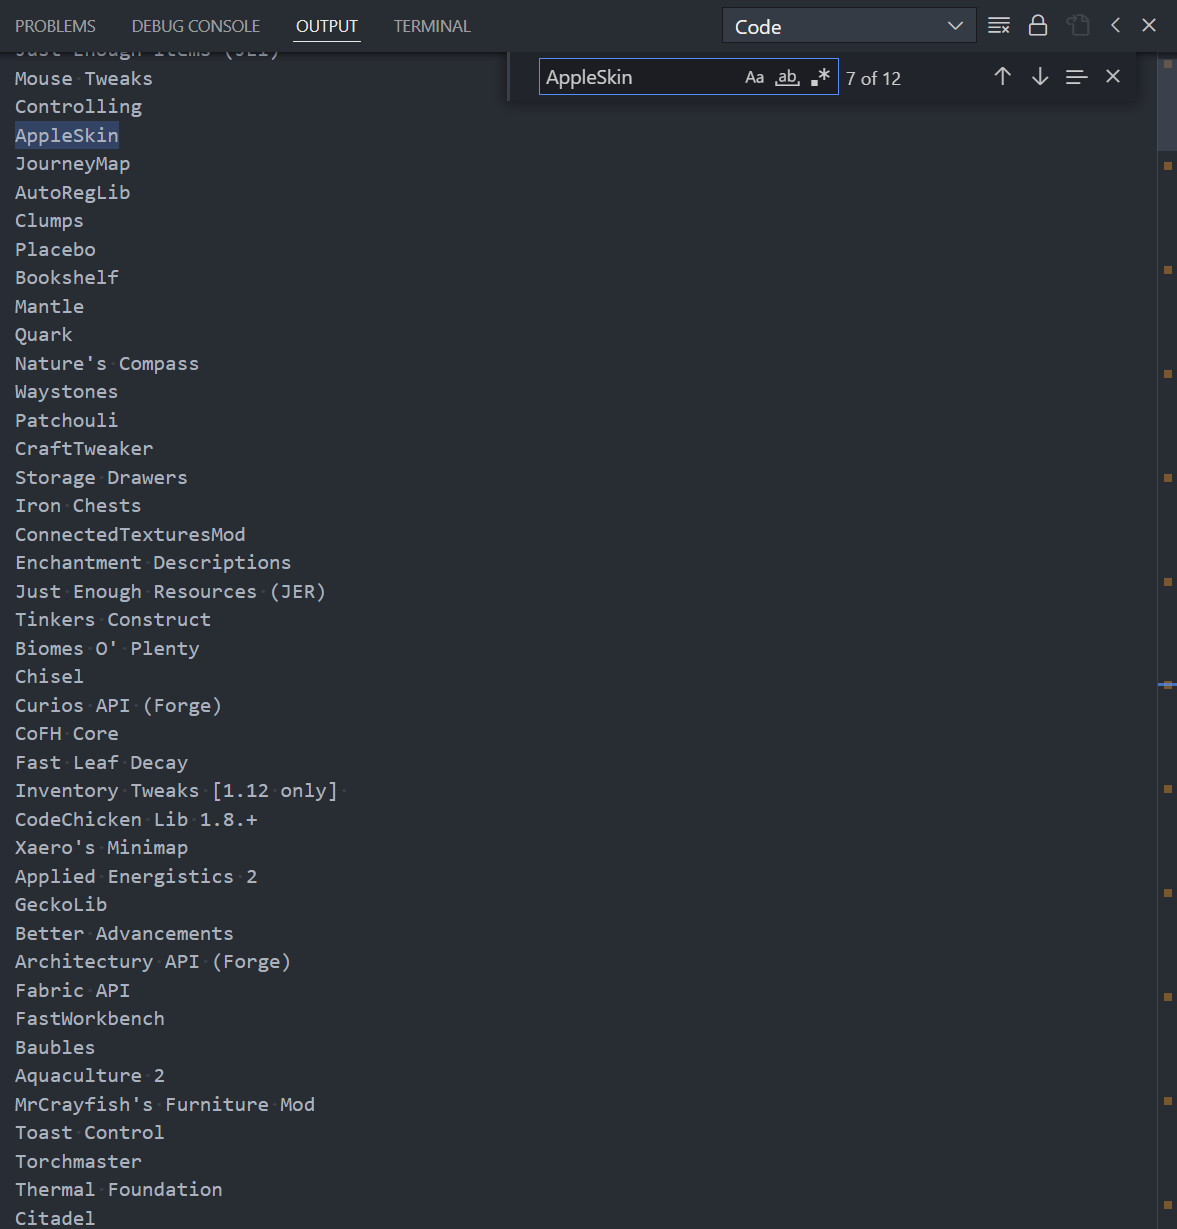Click the Controlling line
The image size is (1177, 1229).
click(x=78, y=107)
